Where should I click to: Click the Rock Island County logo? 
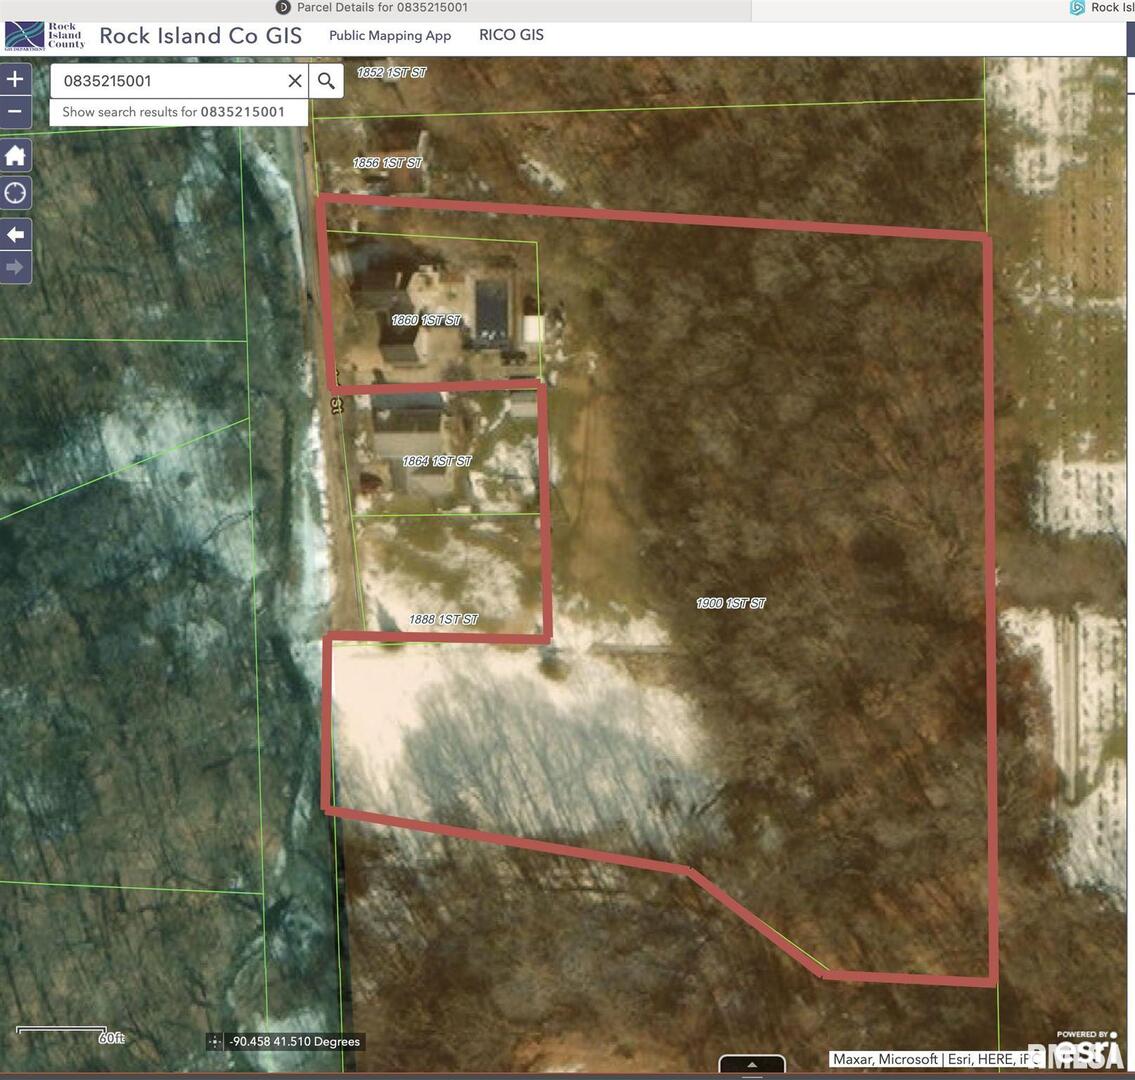(x=45, y=36)
